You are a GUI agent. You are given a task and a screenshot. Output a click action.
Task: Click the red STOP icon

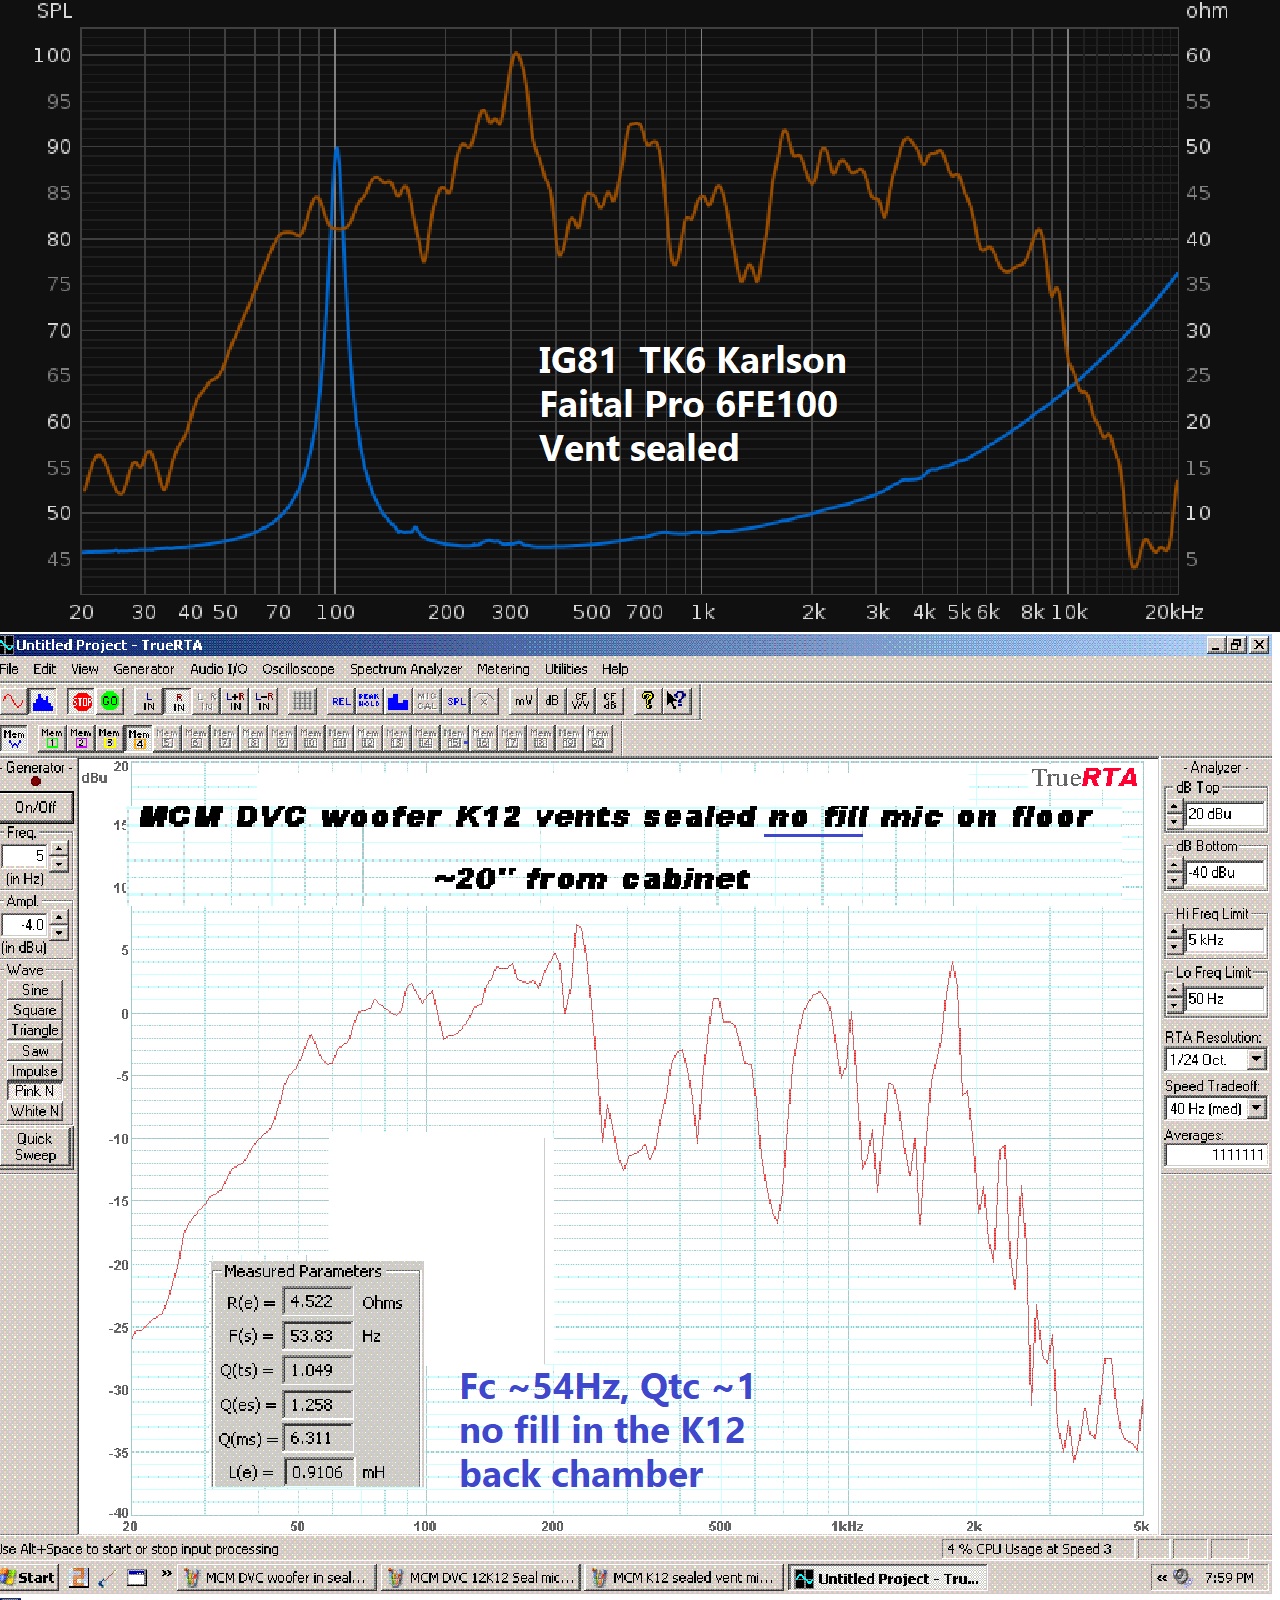point(82,701)
